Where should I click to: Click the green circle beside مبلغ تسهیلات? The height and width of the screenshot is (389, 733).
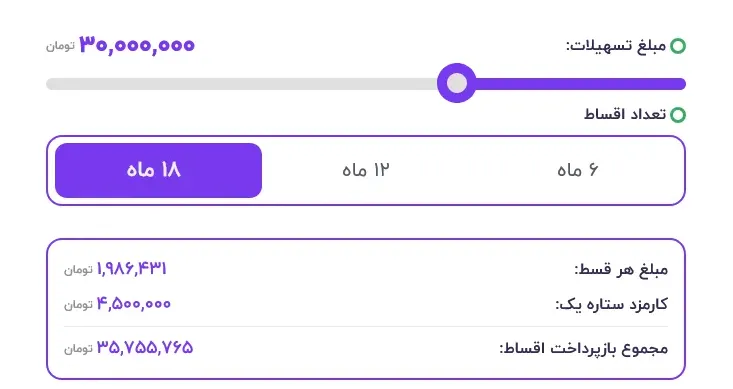678,46
